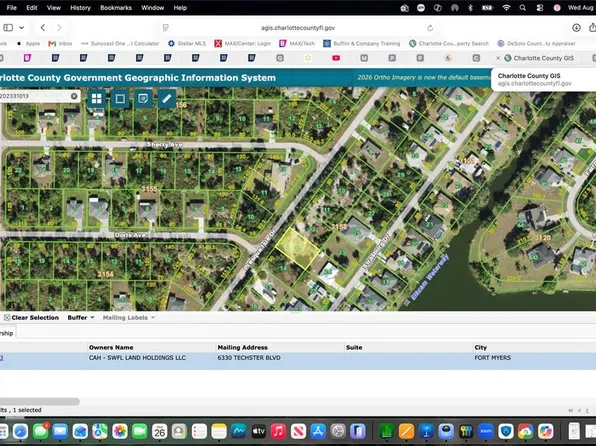Open the sidebar options chevron
The image size is (596, 446).
[22, 27]
